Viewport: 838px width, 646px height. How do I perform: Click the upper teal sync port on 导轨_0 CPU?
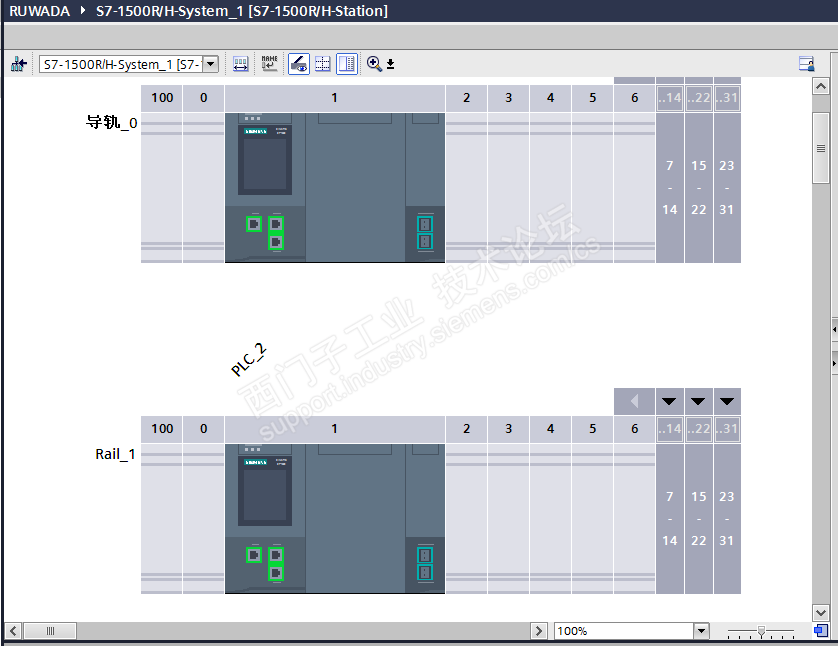pos(425,224)
